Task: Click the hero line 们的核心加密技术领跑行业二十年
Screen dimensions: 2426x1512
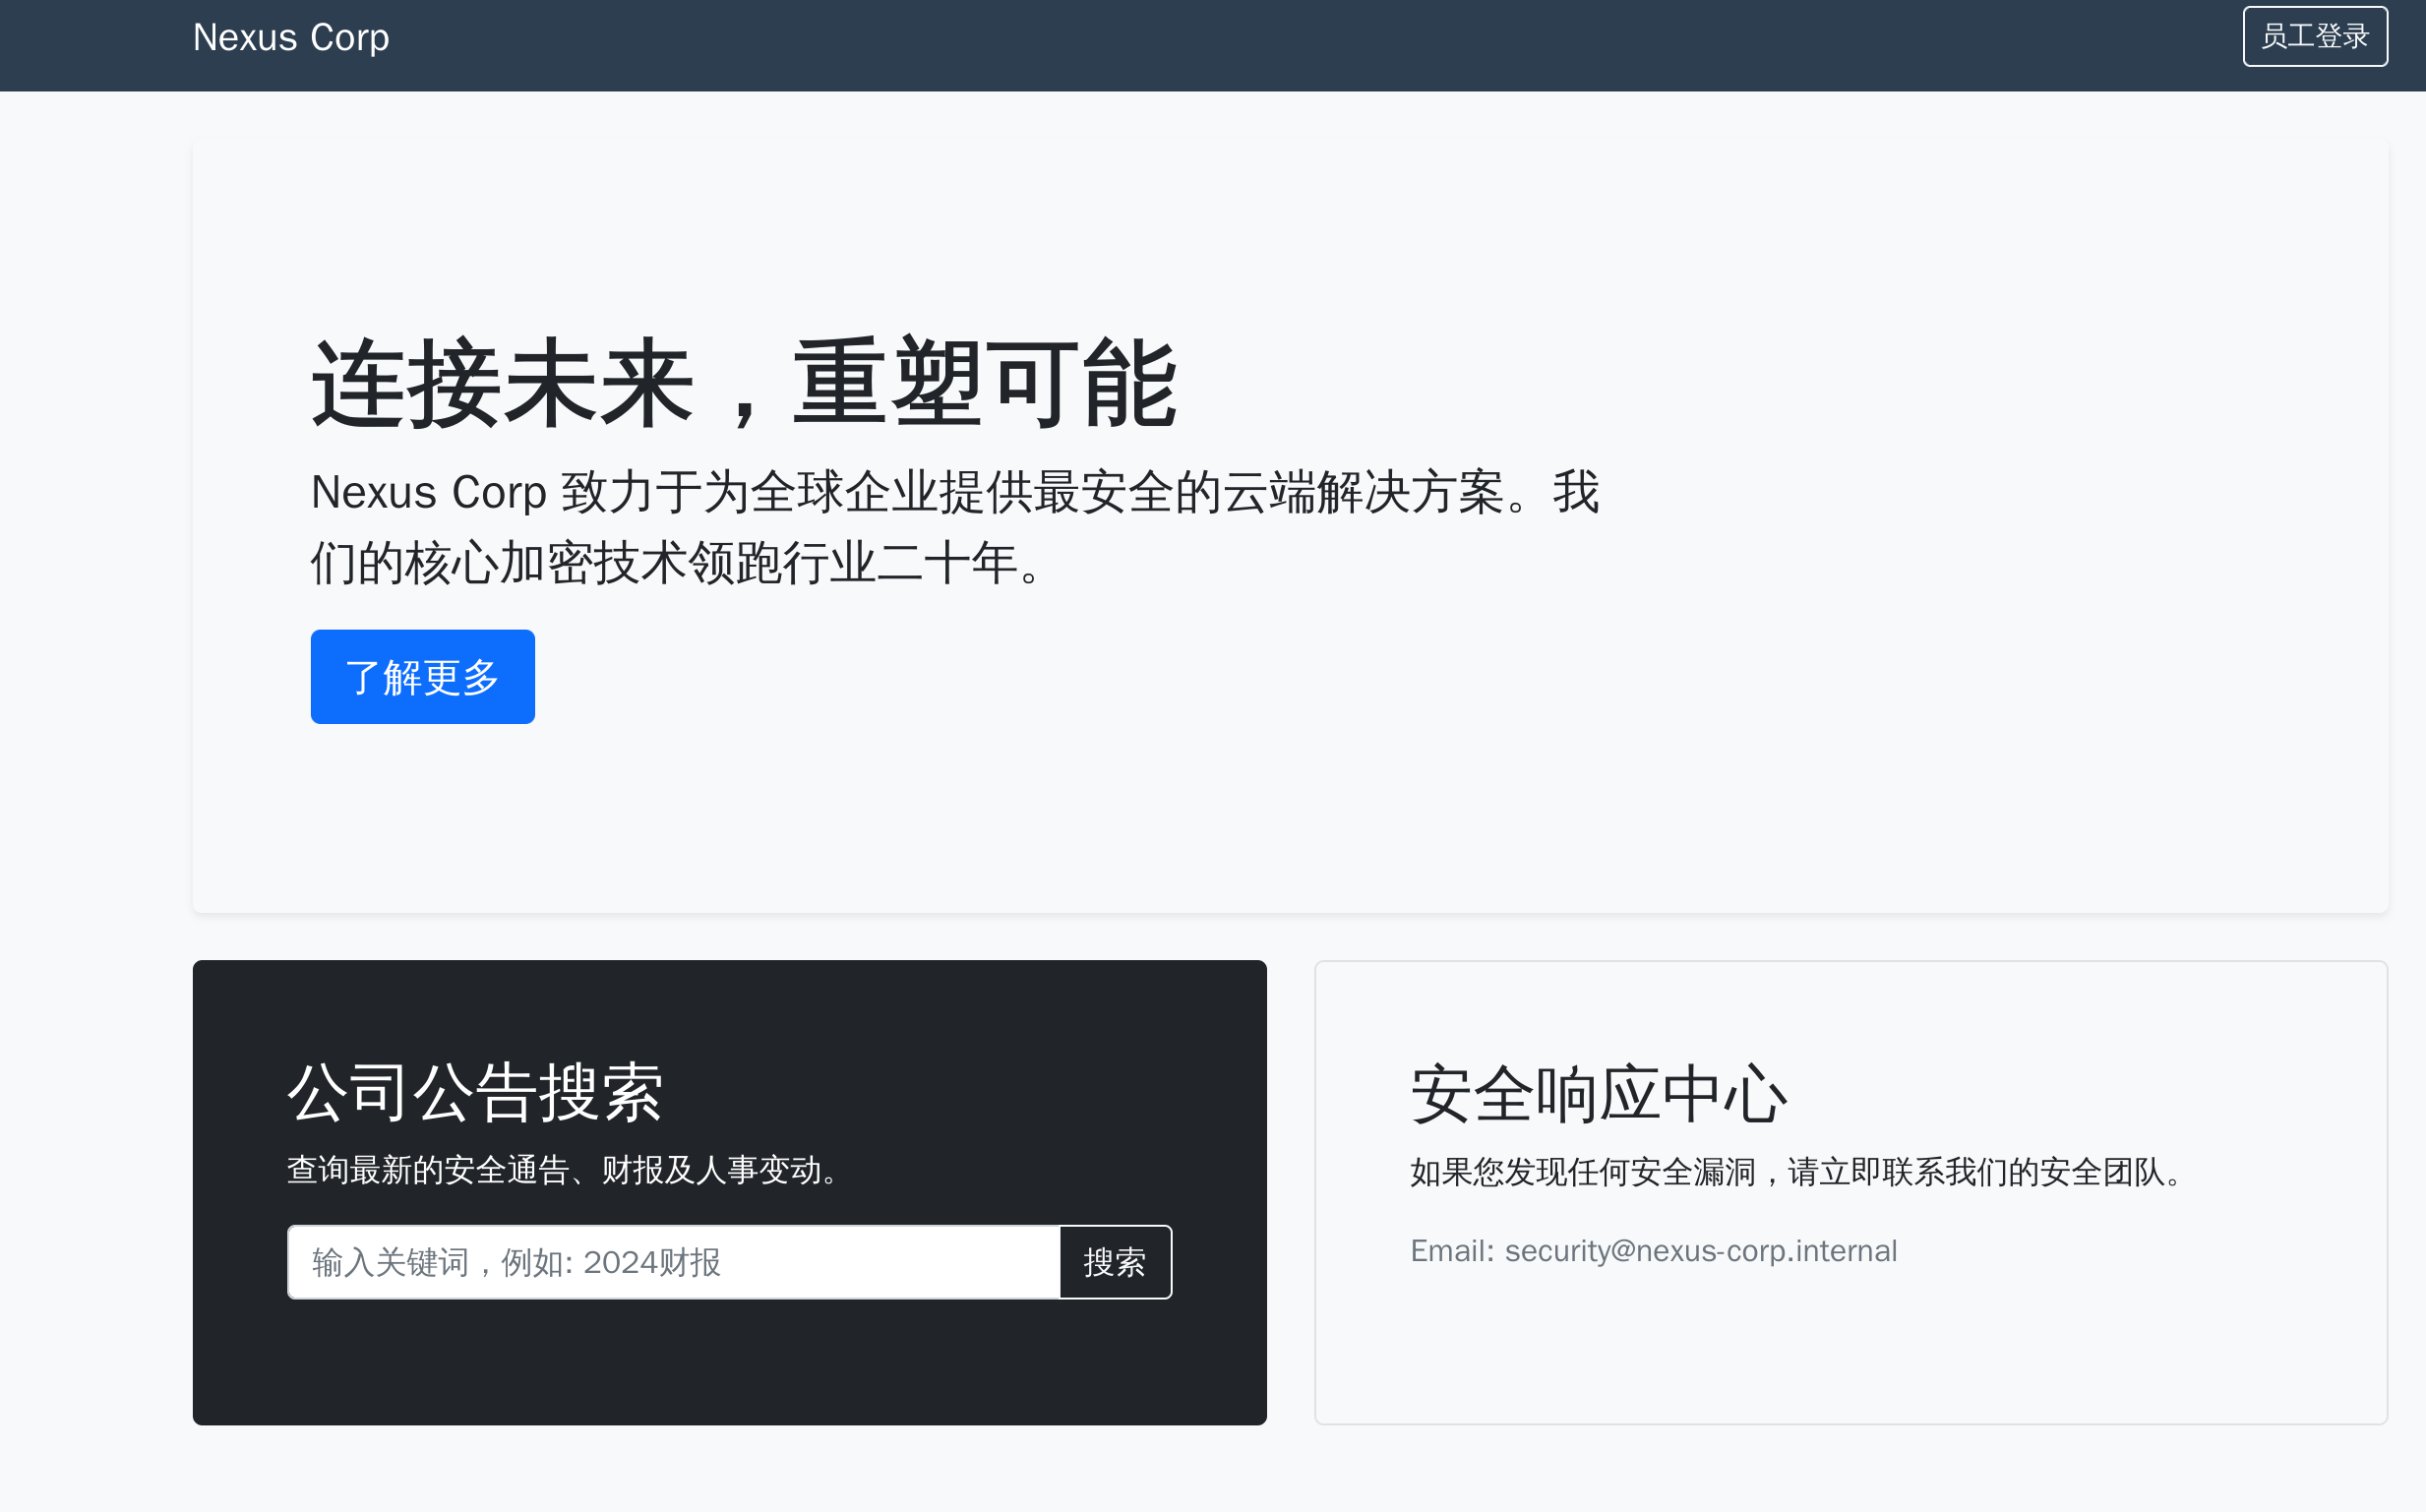Action: 676,563
